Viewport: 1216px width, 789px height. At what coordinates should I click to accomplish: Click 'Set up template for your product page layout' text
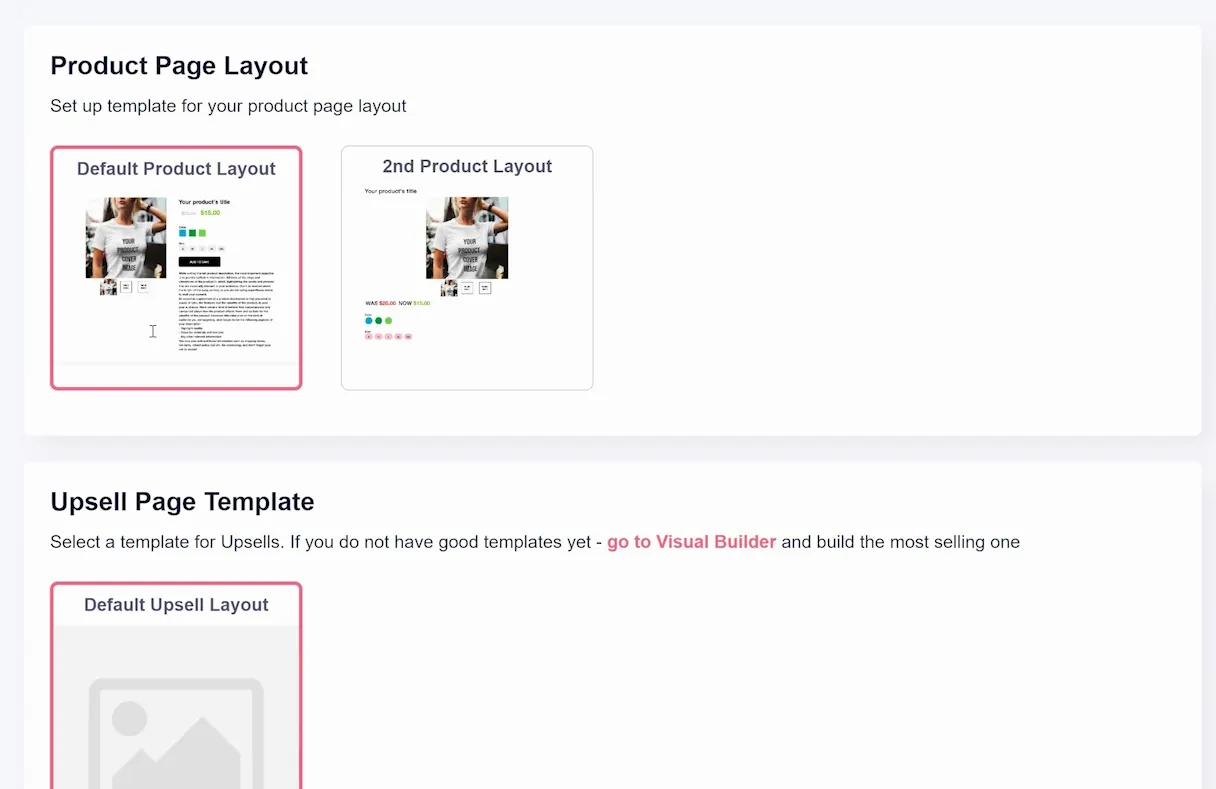tap(228, 106)
